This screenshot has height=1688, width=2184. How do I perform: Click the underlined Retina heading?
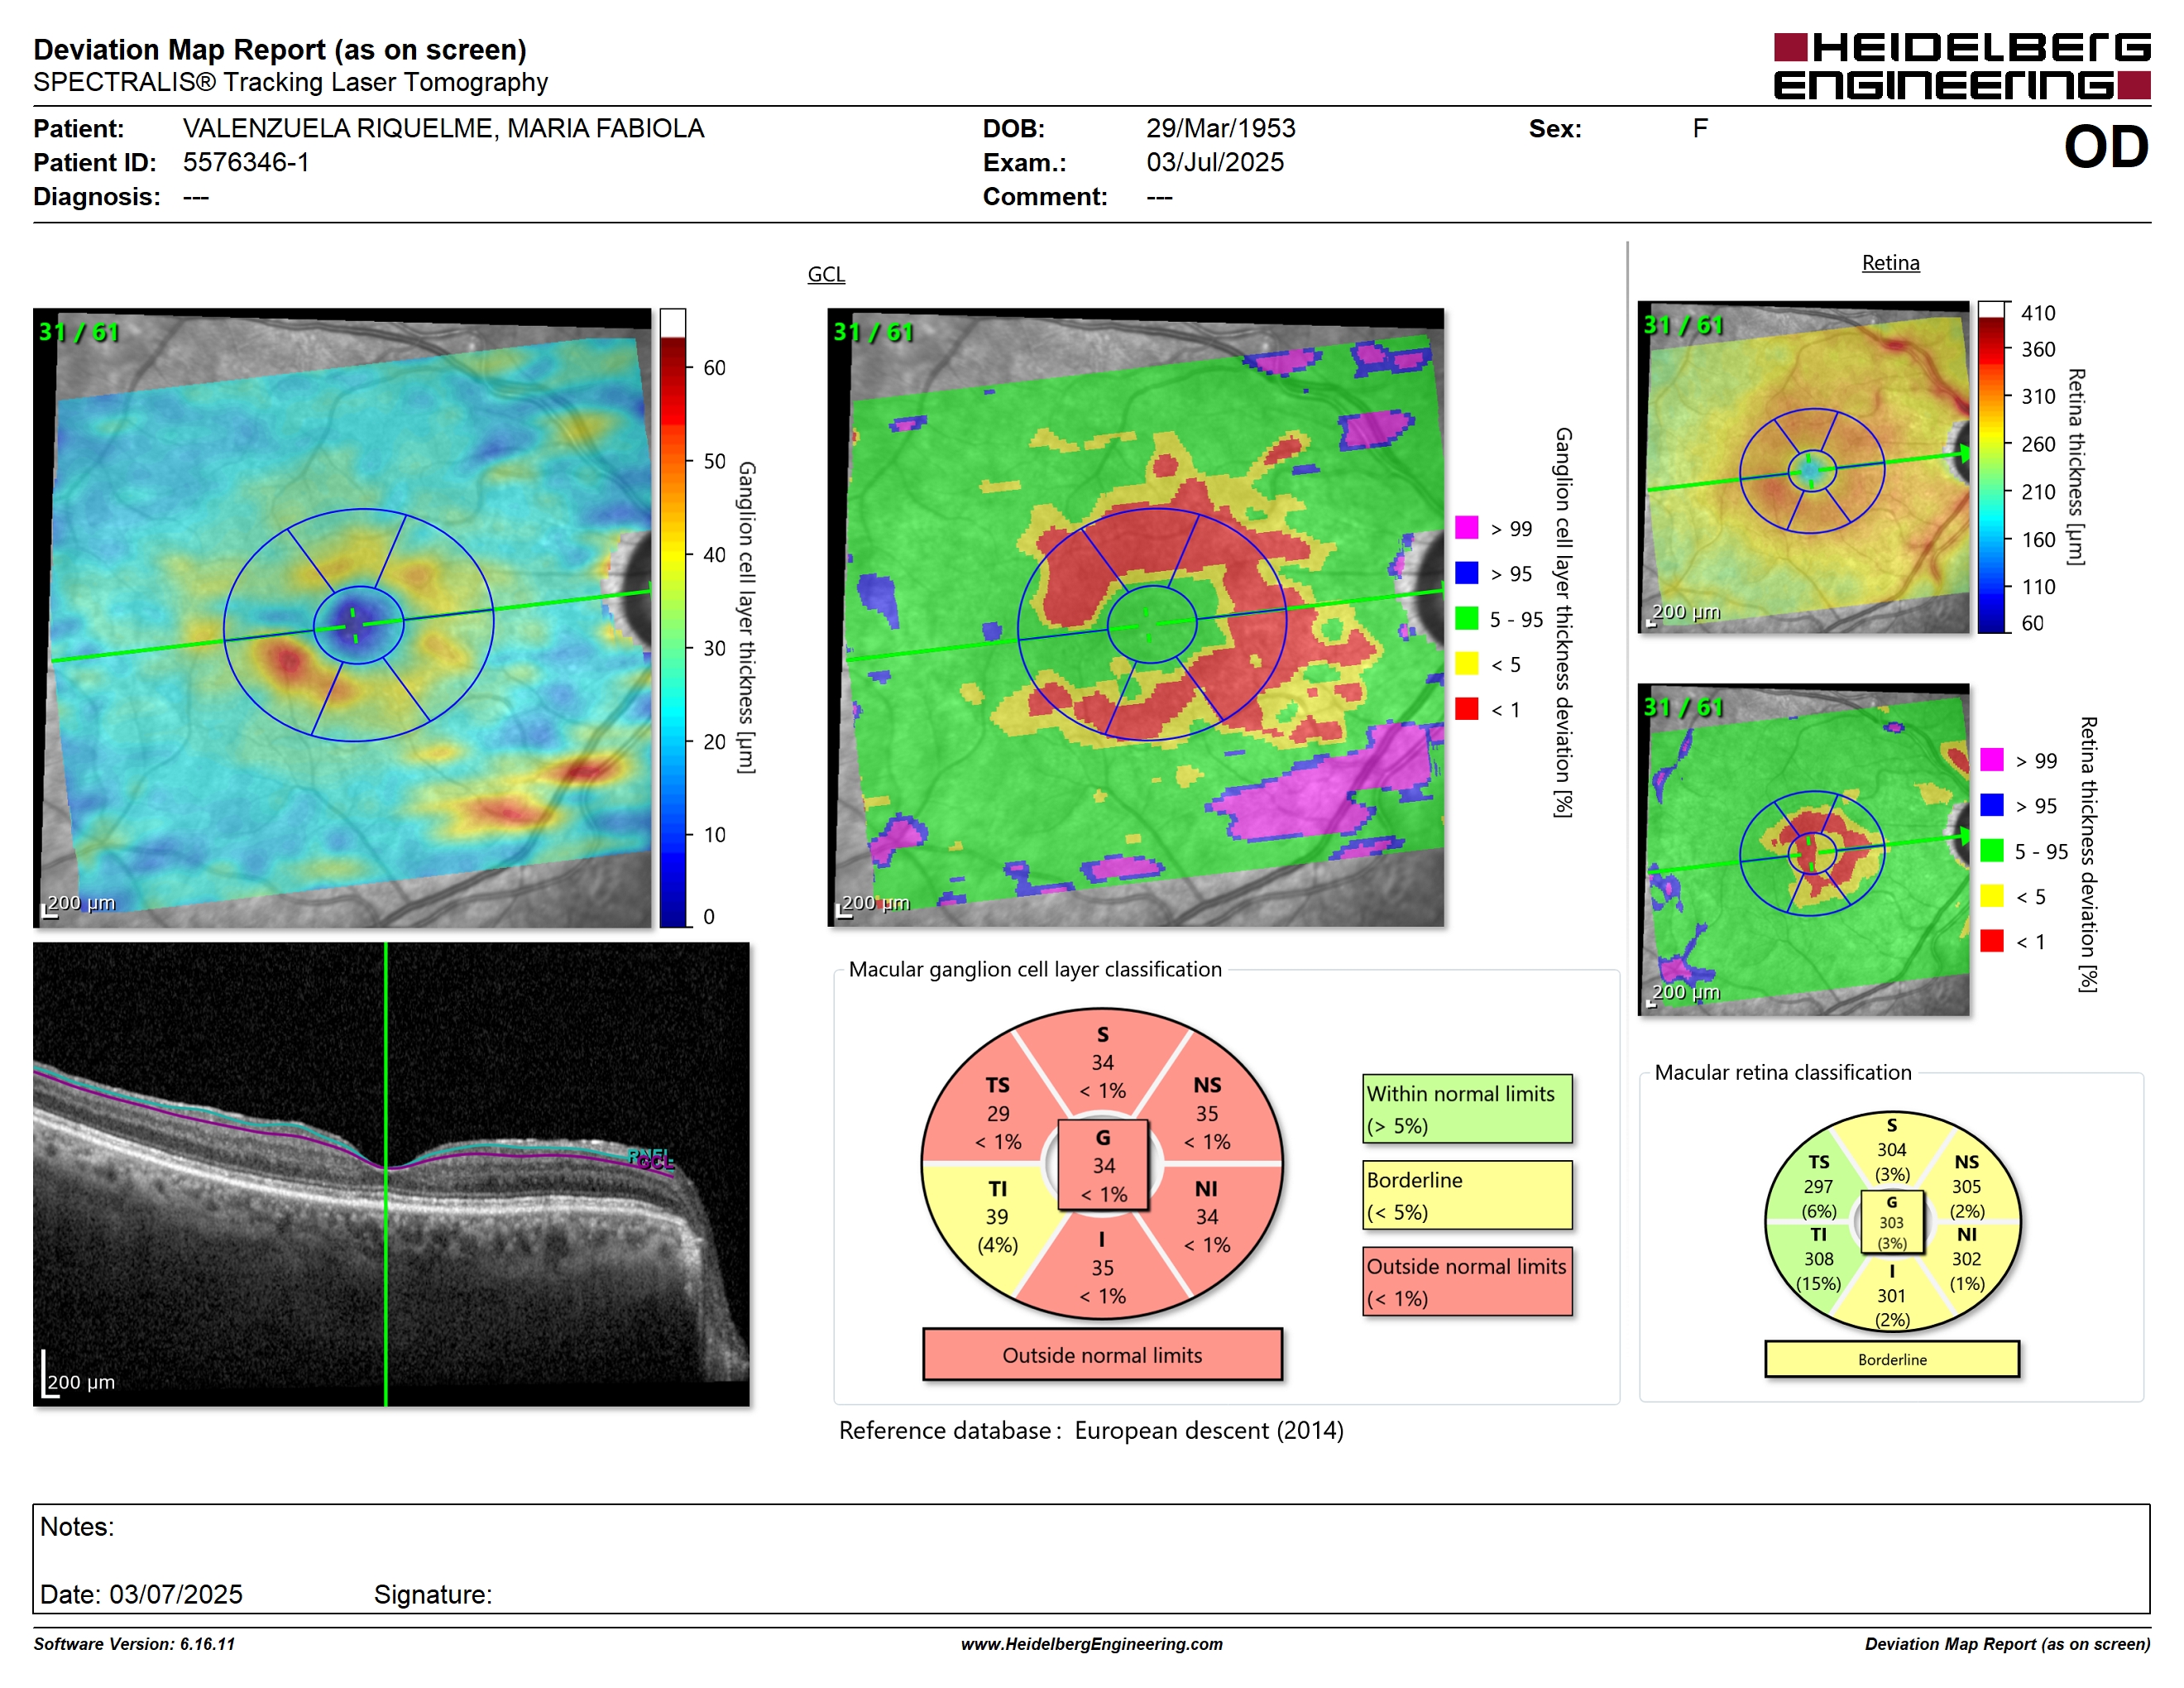(x=1890, y=263)
